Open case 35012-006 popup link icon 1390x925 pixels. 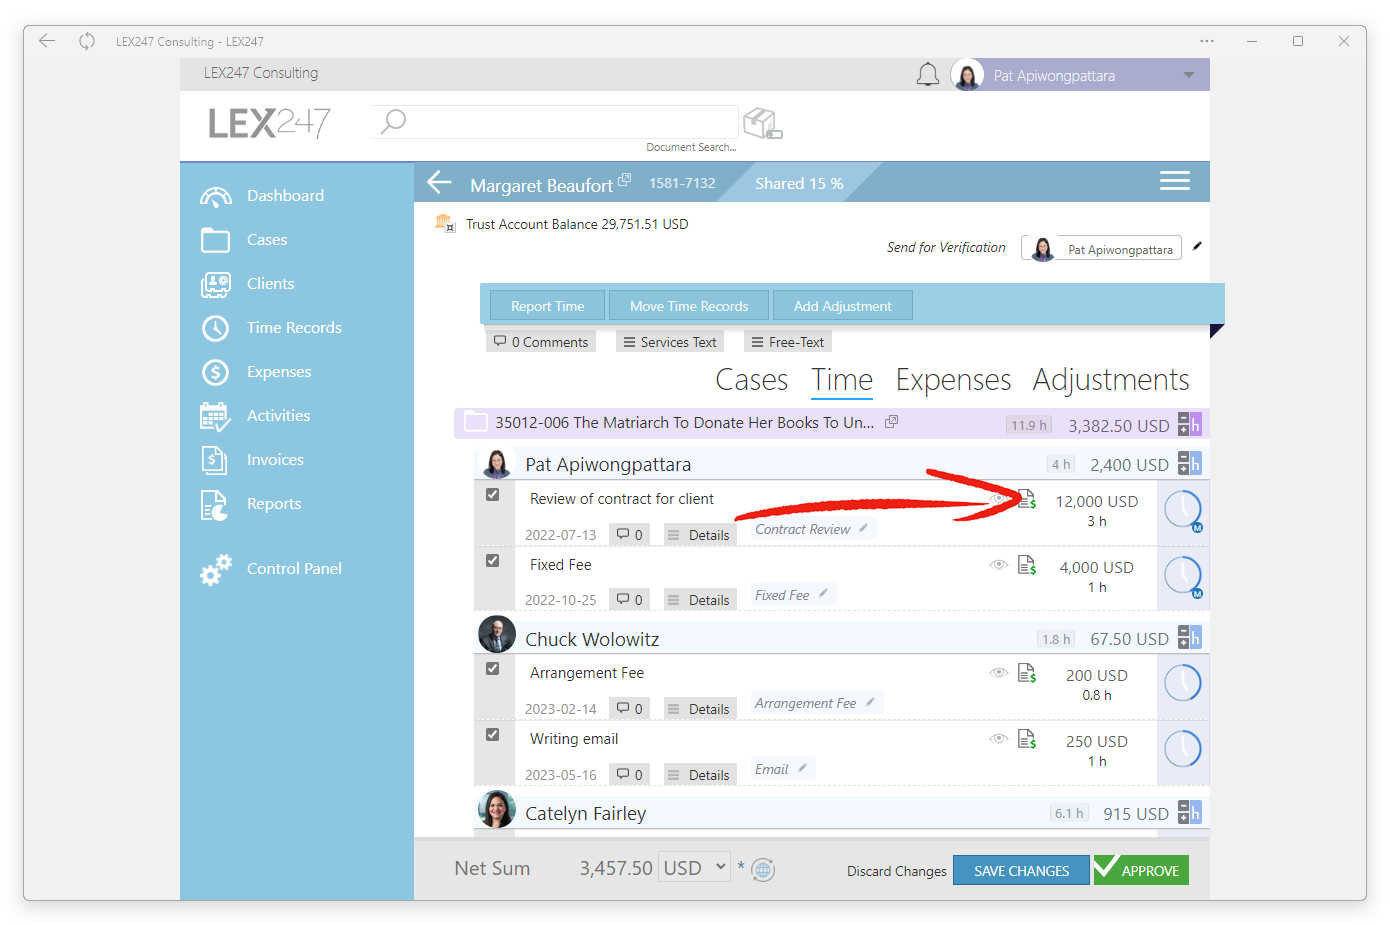click(x=891, y=422)
